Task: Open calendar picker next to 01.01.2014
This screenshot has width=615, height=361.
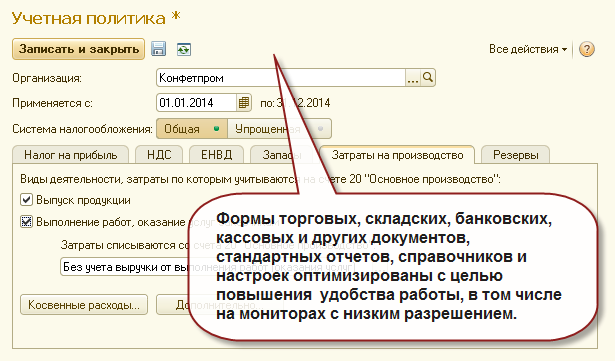Action: [x=244, y=103]
